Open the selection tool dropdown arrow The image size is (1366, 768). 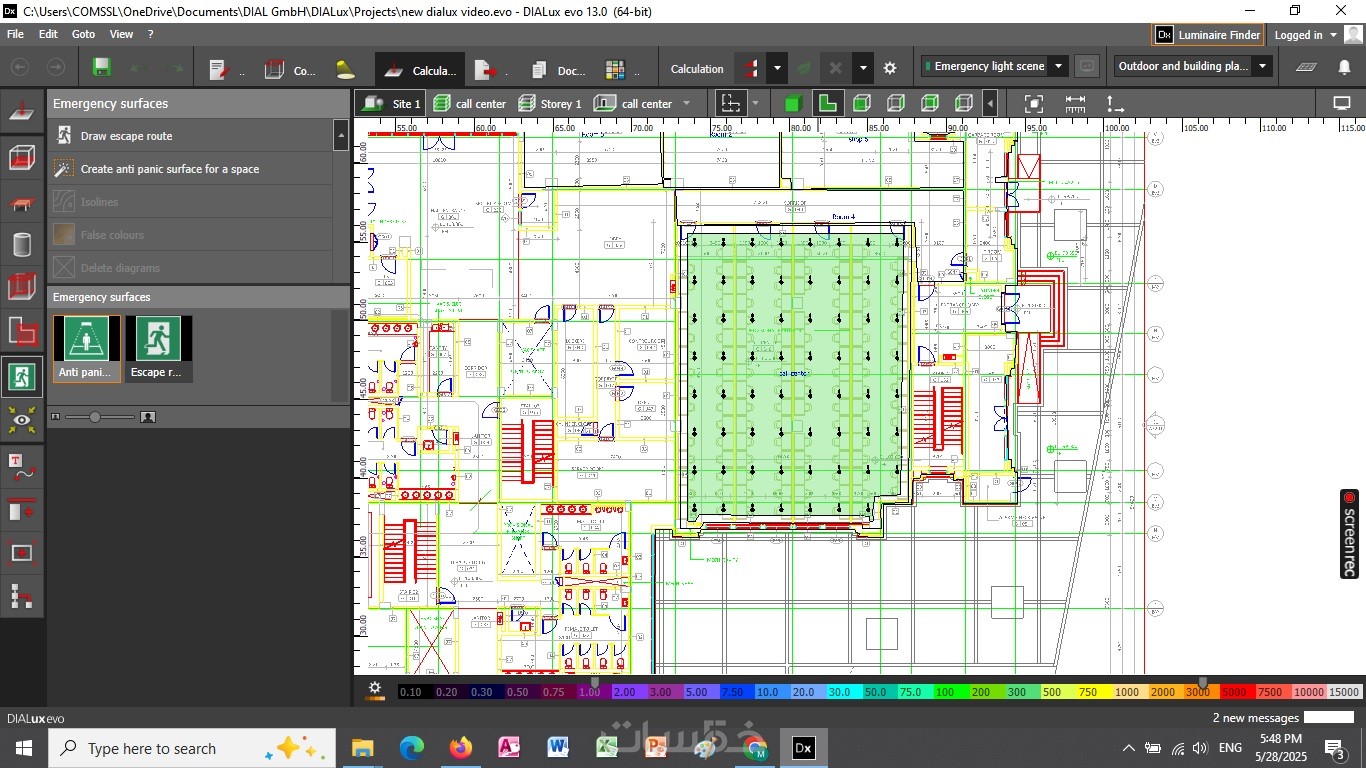click(755, 104)
